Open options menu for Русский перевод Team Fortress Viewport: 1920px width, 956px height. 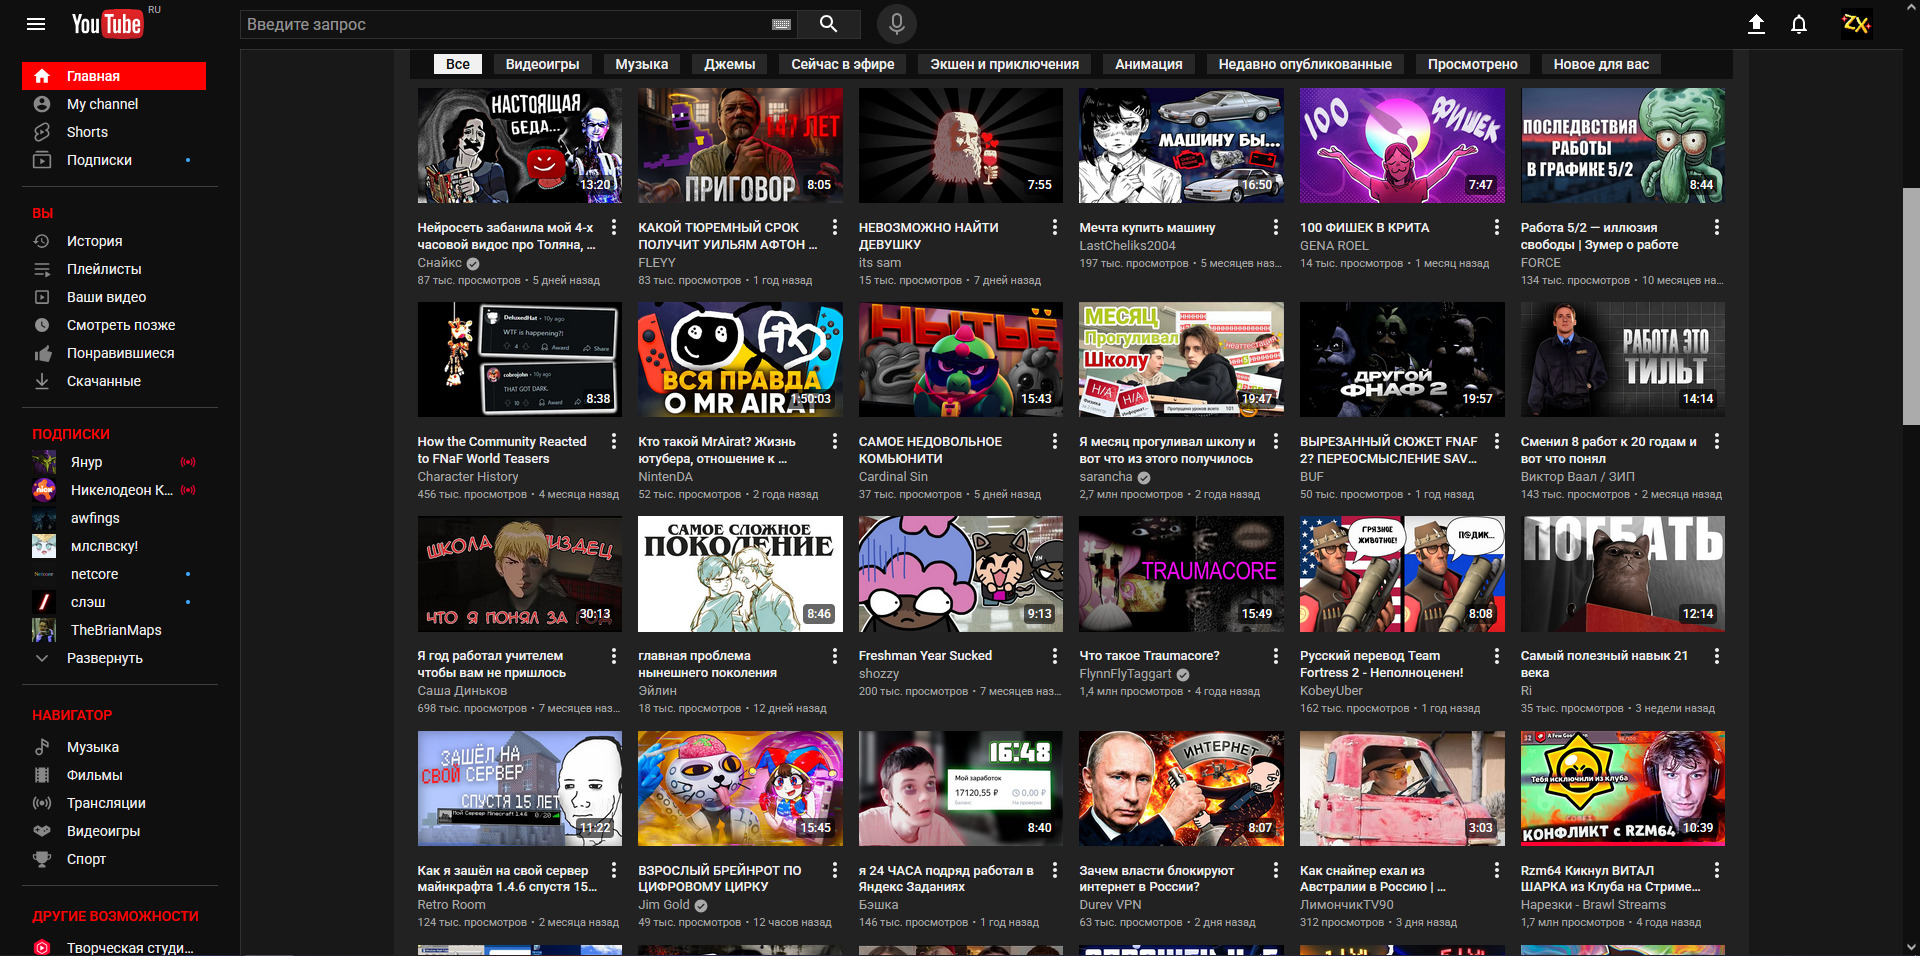(1497, 656)
